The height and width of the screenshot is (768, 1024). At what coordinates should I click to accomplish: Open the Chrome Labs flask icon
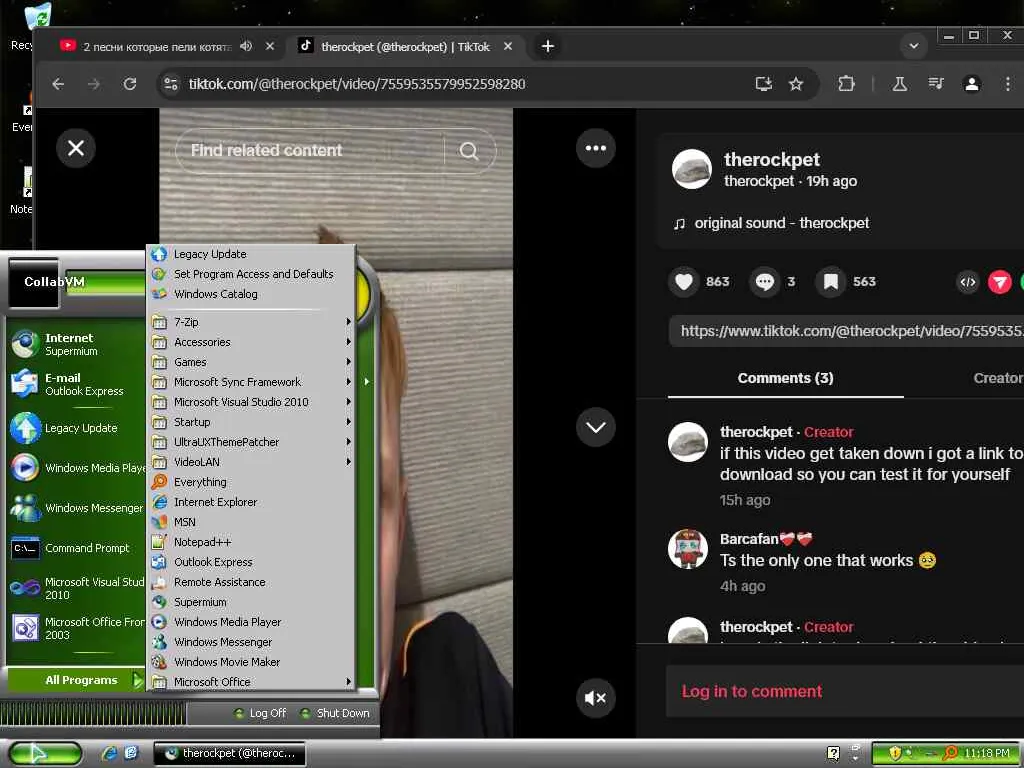899,84
